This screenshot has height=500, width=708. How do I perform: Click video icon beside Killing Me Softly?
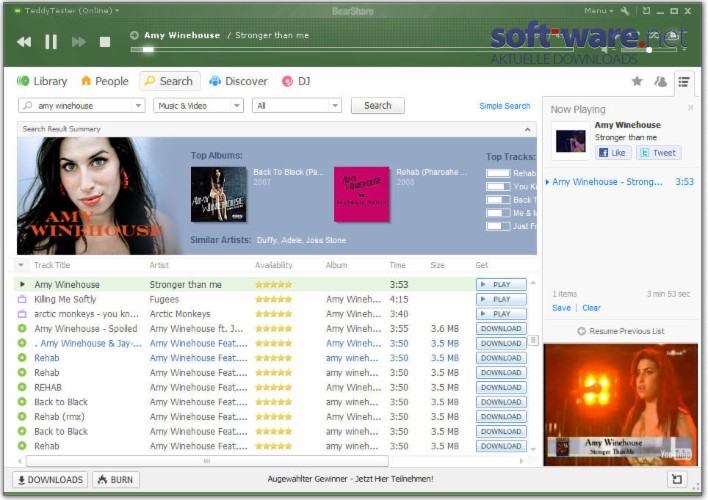22,299
